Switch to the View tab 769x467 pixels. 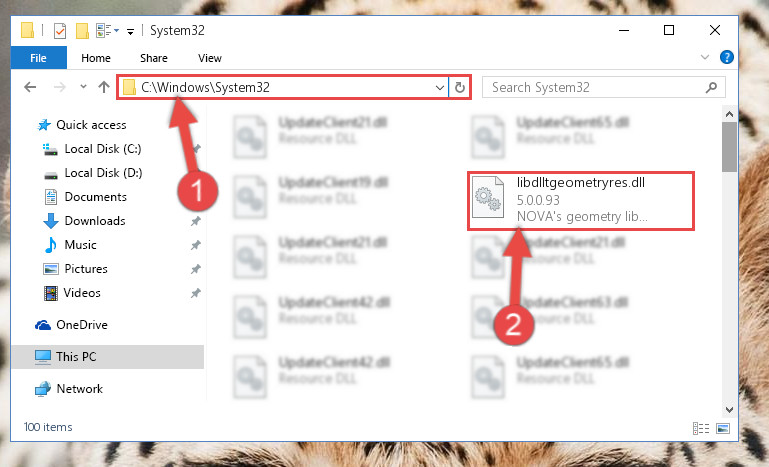point(210,58)
